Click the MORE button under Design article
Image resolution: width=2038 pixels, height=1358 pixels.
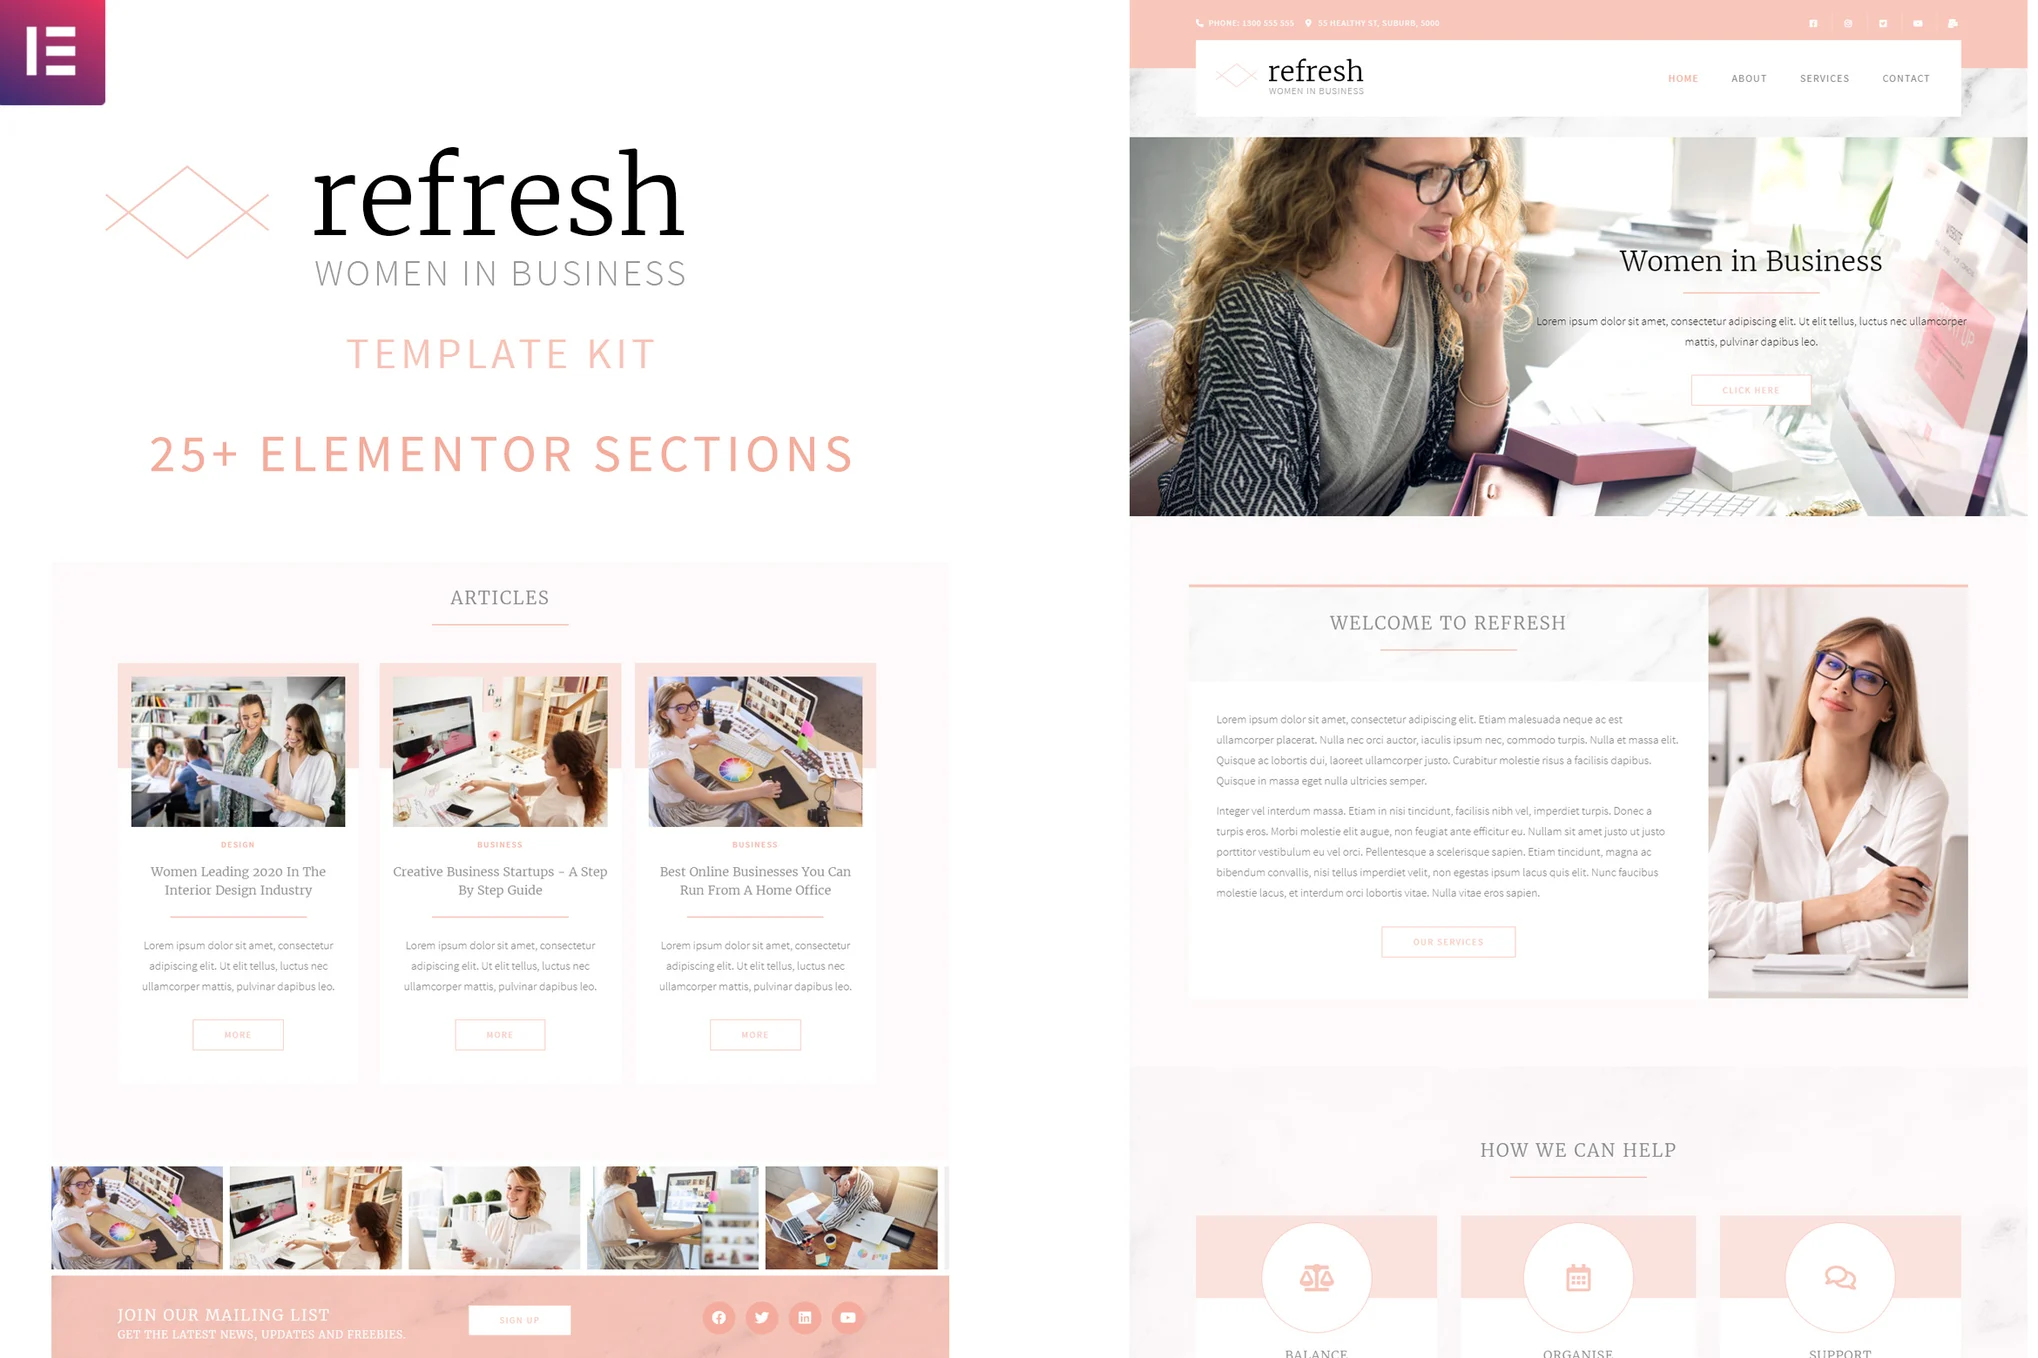point(239,1037)
